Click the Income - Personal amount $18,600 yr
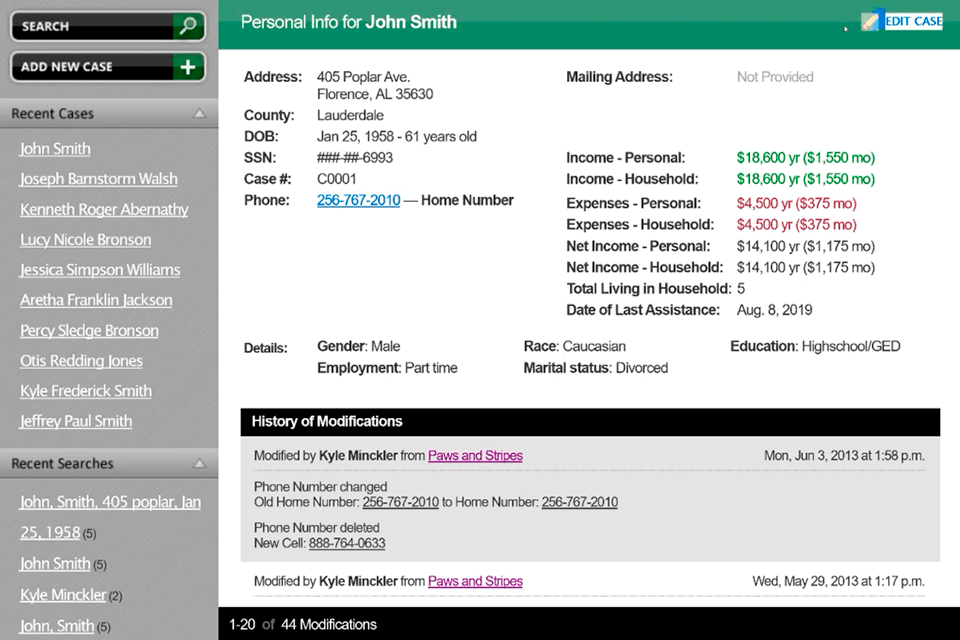Viewport: 960px width, 640px height. 806,158
